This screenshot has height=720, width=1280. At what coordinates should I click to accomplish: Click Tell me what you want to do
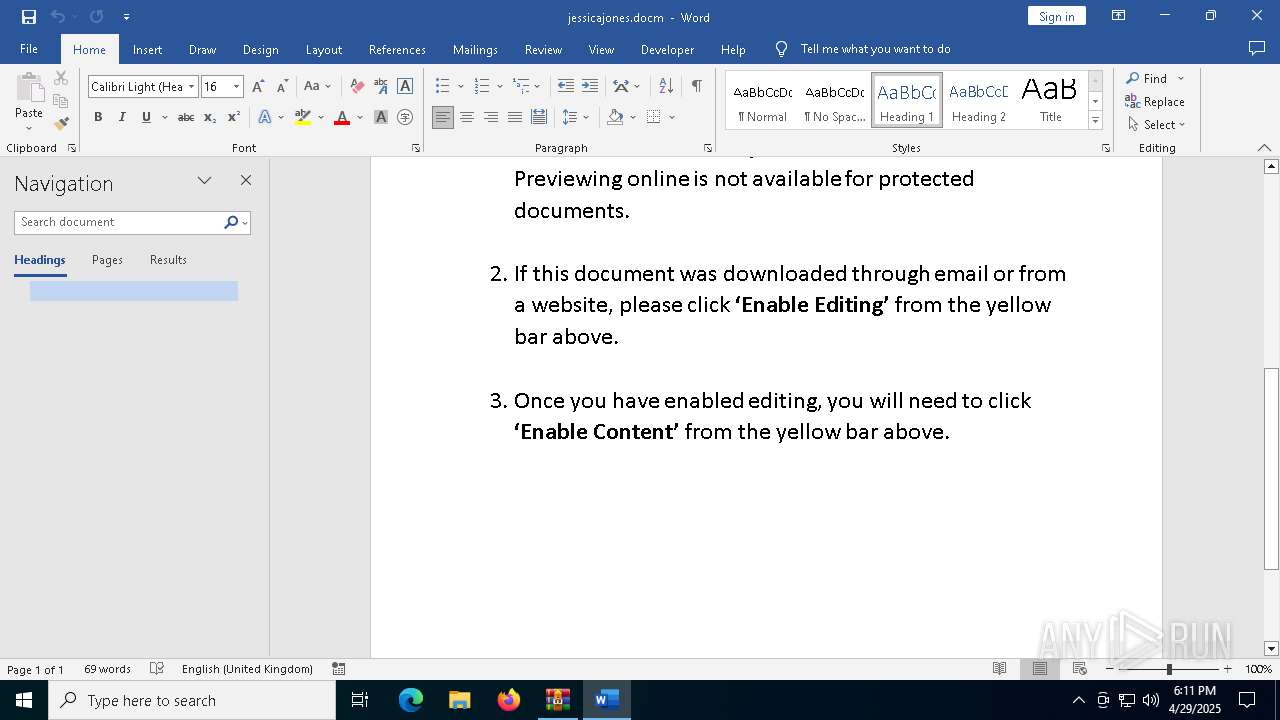pyautogui.click(x=875, y=49)
